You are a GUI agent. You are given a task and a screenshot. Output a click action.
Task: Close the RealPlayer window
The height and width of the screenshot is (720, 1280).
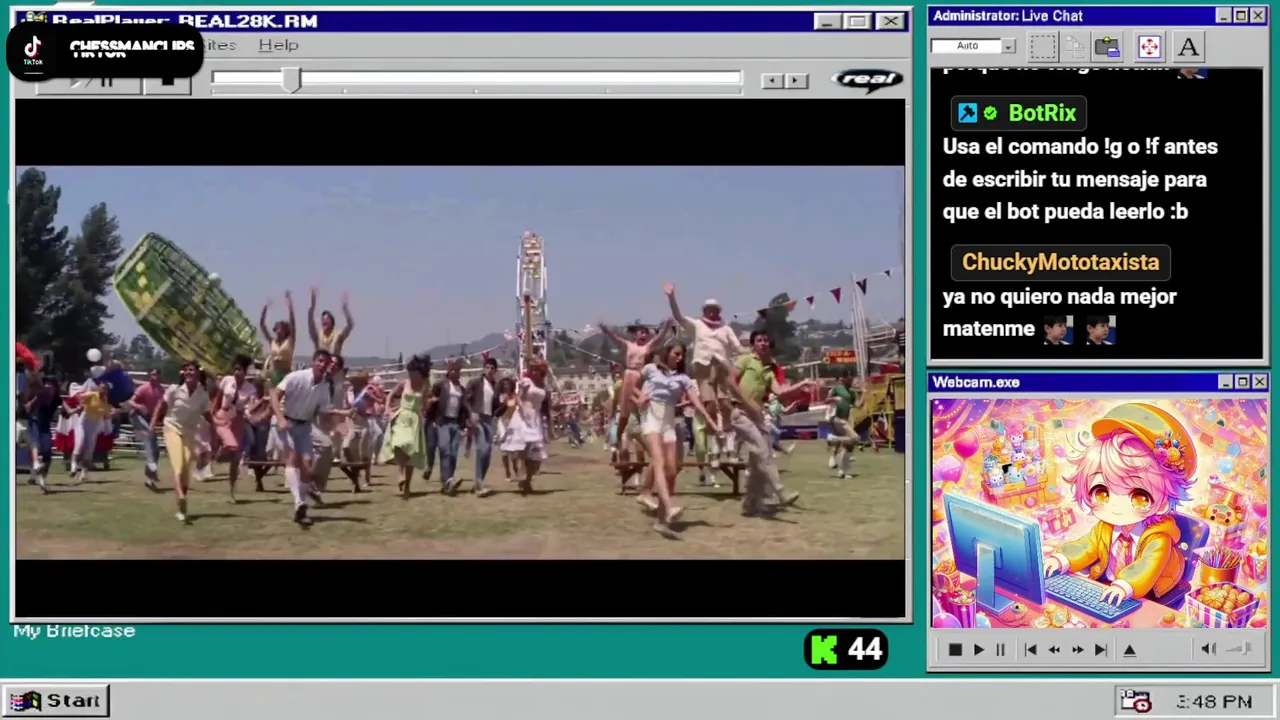click(x=890, y=21)
